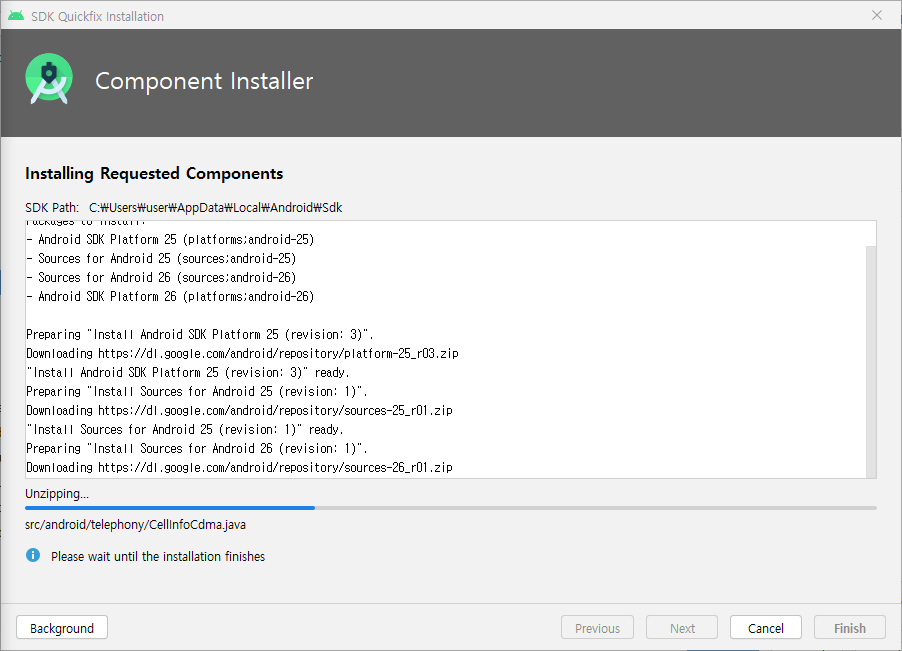The height and width of the screenshot is (651, 902).
Task: Close the SDK Quickfix Installation window
Action: [x=877, y=16]
